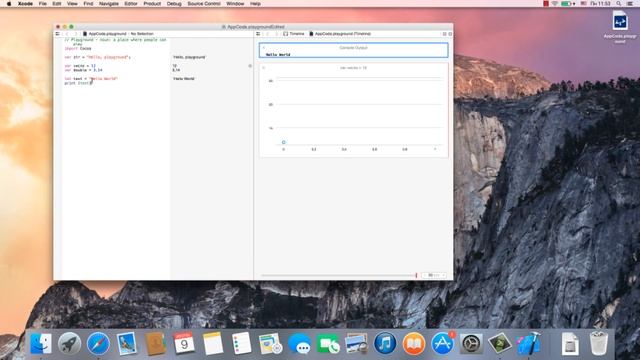The height and width of the screenshot is (360, 640).
Task: Open System Preferences from the Dock
Action: point(471,343)
